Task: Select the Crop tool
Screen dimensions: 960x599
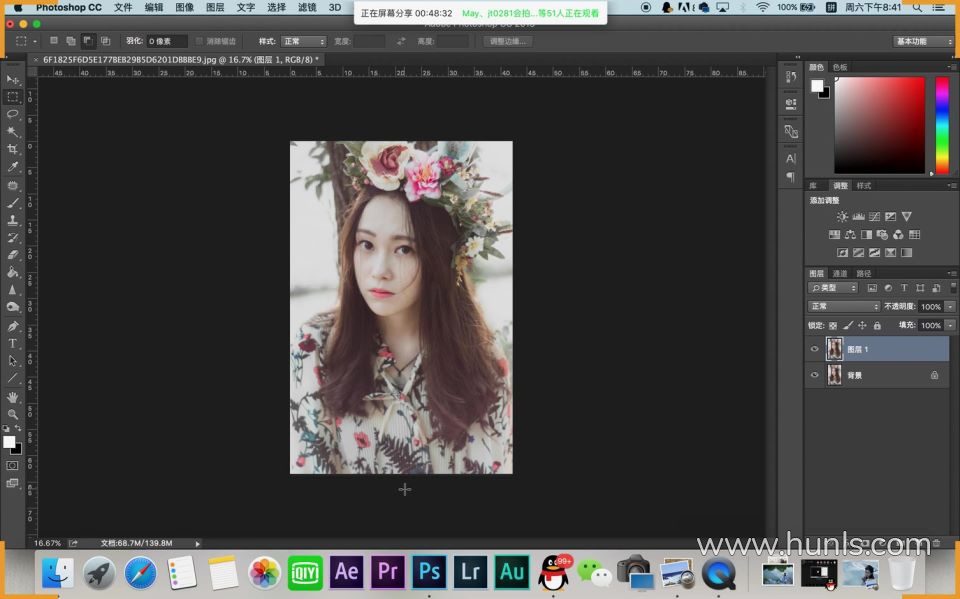Action: point(12,149)
